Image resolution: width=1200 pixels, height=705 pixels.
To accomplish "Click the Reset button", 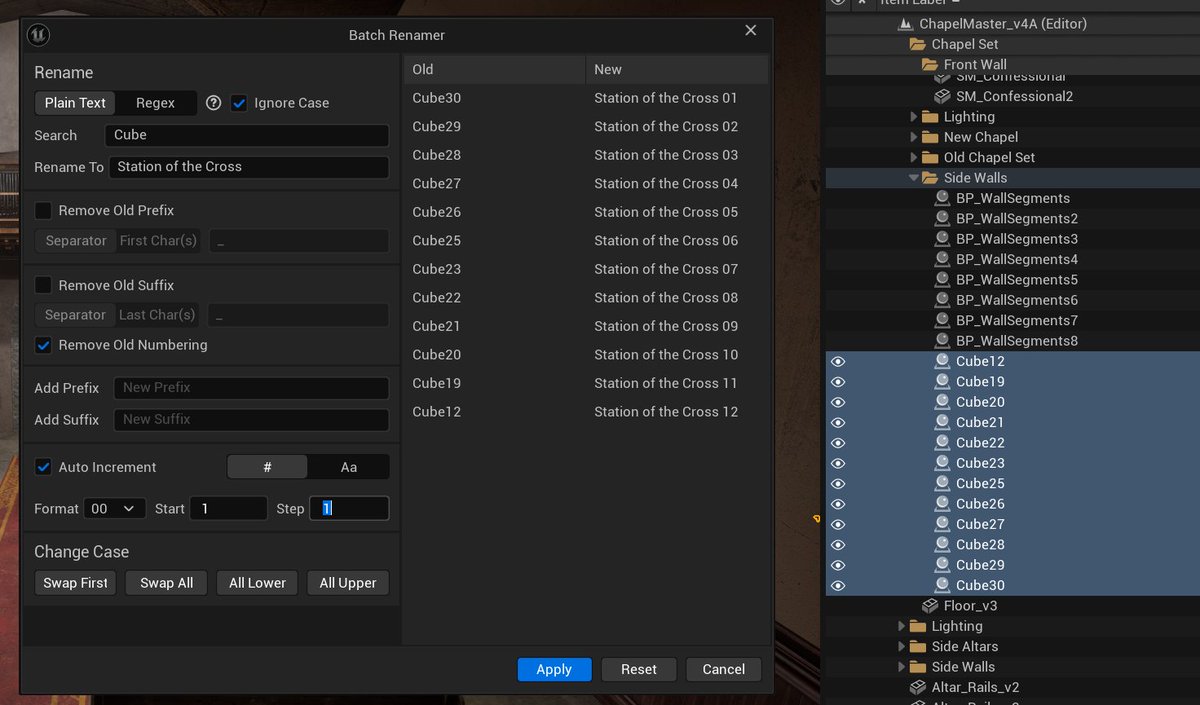I will [639, 669].
